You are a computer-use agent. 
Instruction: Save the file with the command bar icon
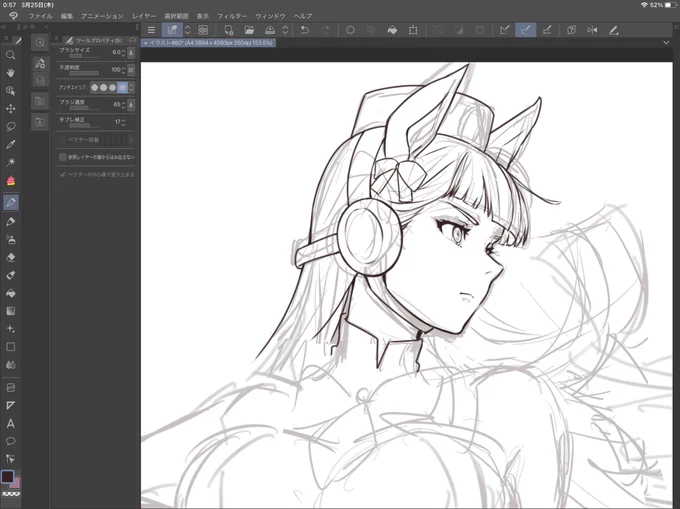270,30
